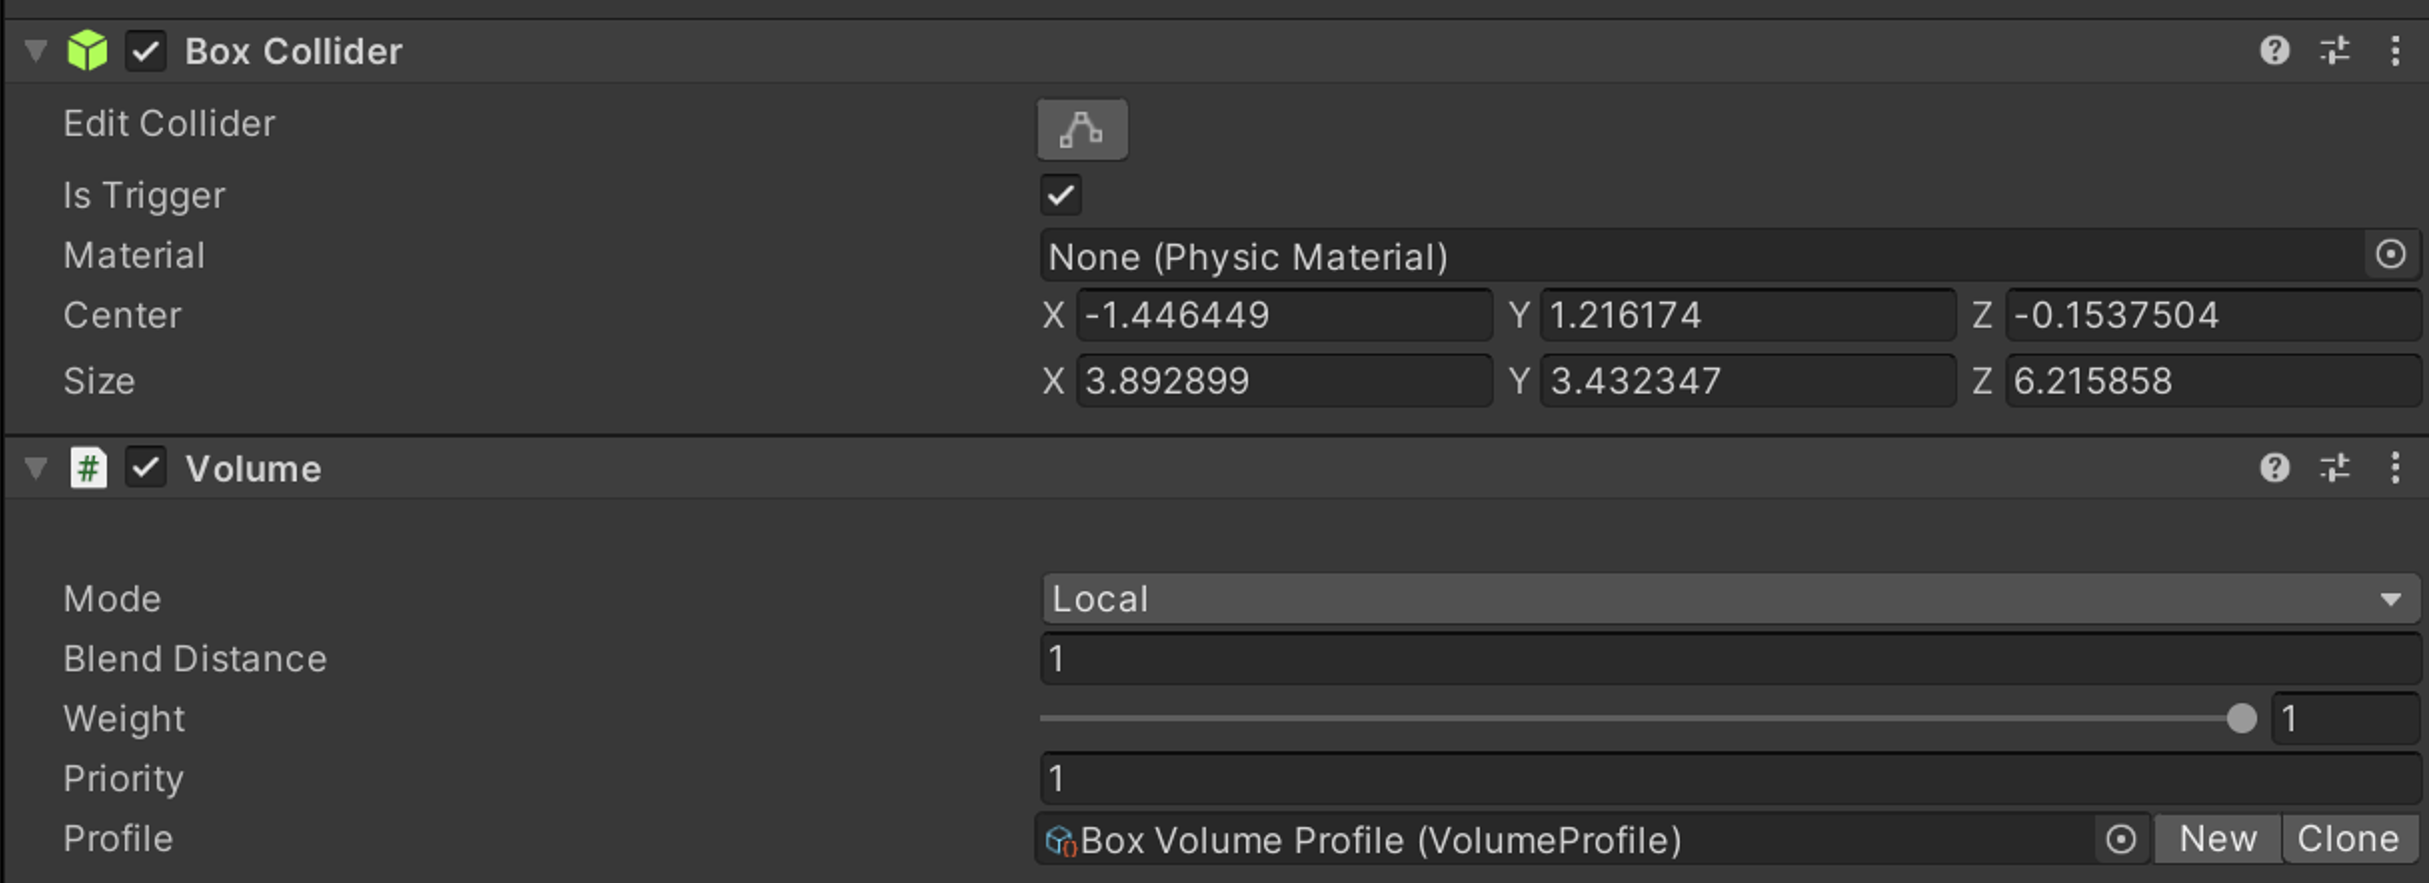
Task: Open Volume preset settings icon
Action: 2335,468
